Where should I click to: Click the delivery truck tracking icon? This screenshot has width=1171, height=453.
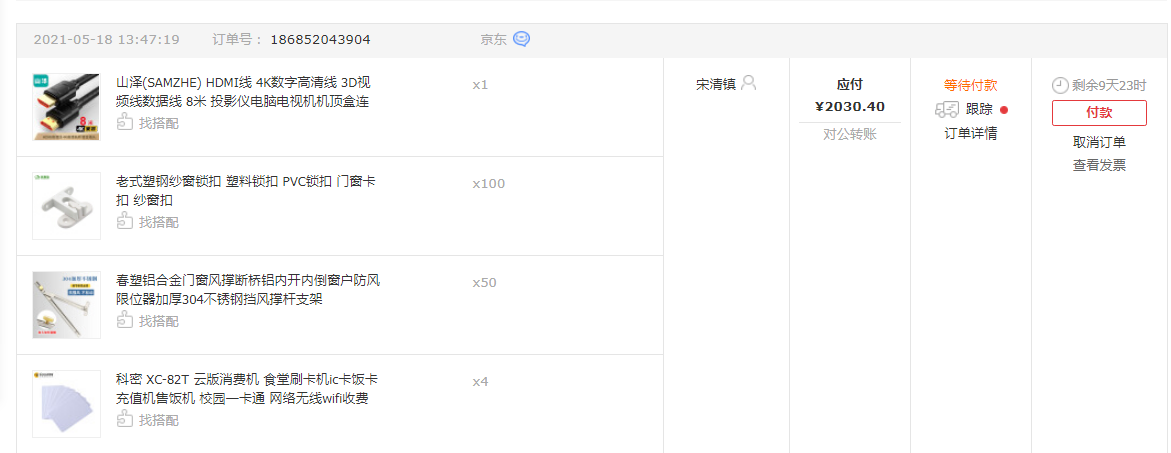(947, 110)
